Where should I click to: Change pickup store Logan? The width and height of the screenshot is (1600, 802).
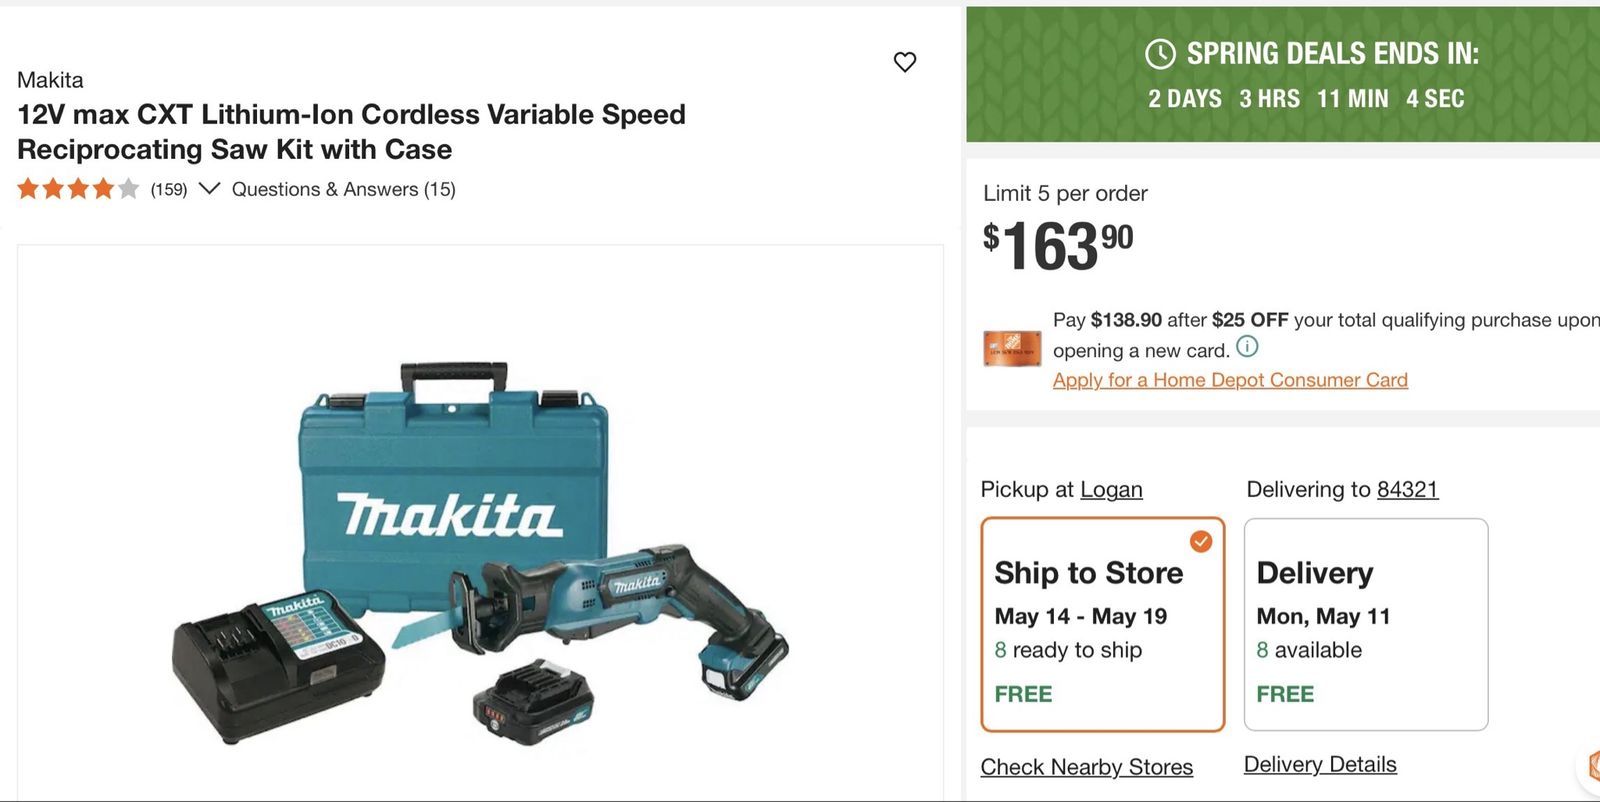coord(1111,490)
